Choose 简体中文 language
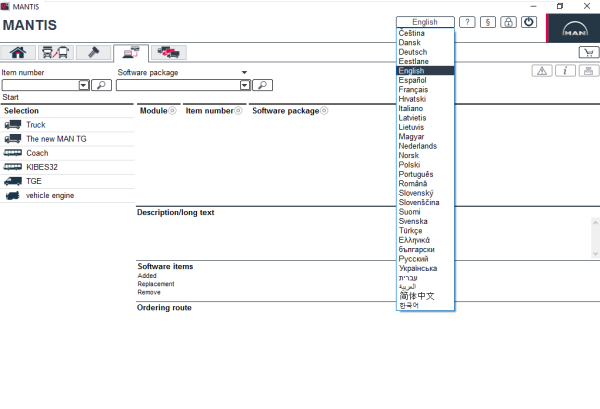Viewport: 600px width, 409px height. pyautogui.click(x=425, y=296)
